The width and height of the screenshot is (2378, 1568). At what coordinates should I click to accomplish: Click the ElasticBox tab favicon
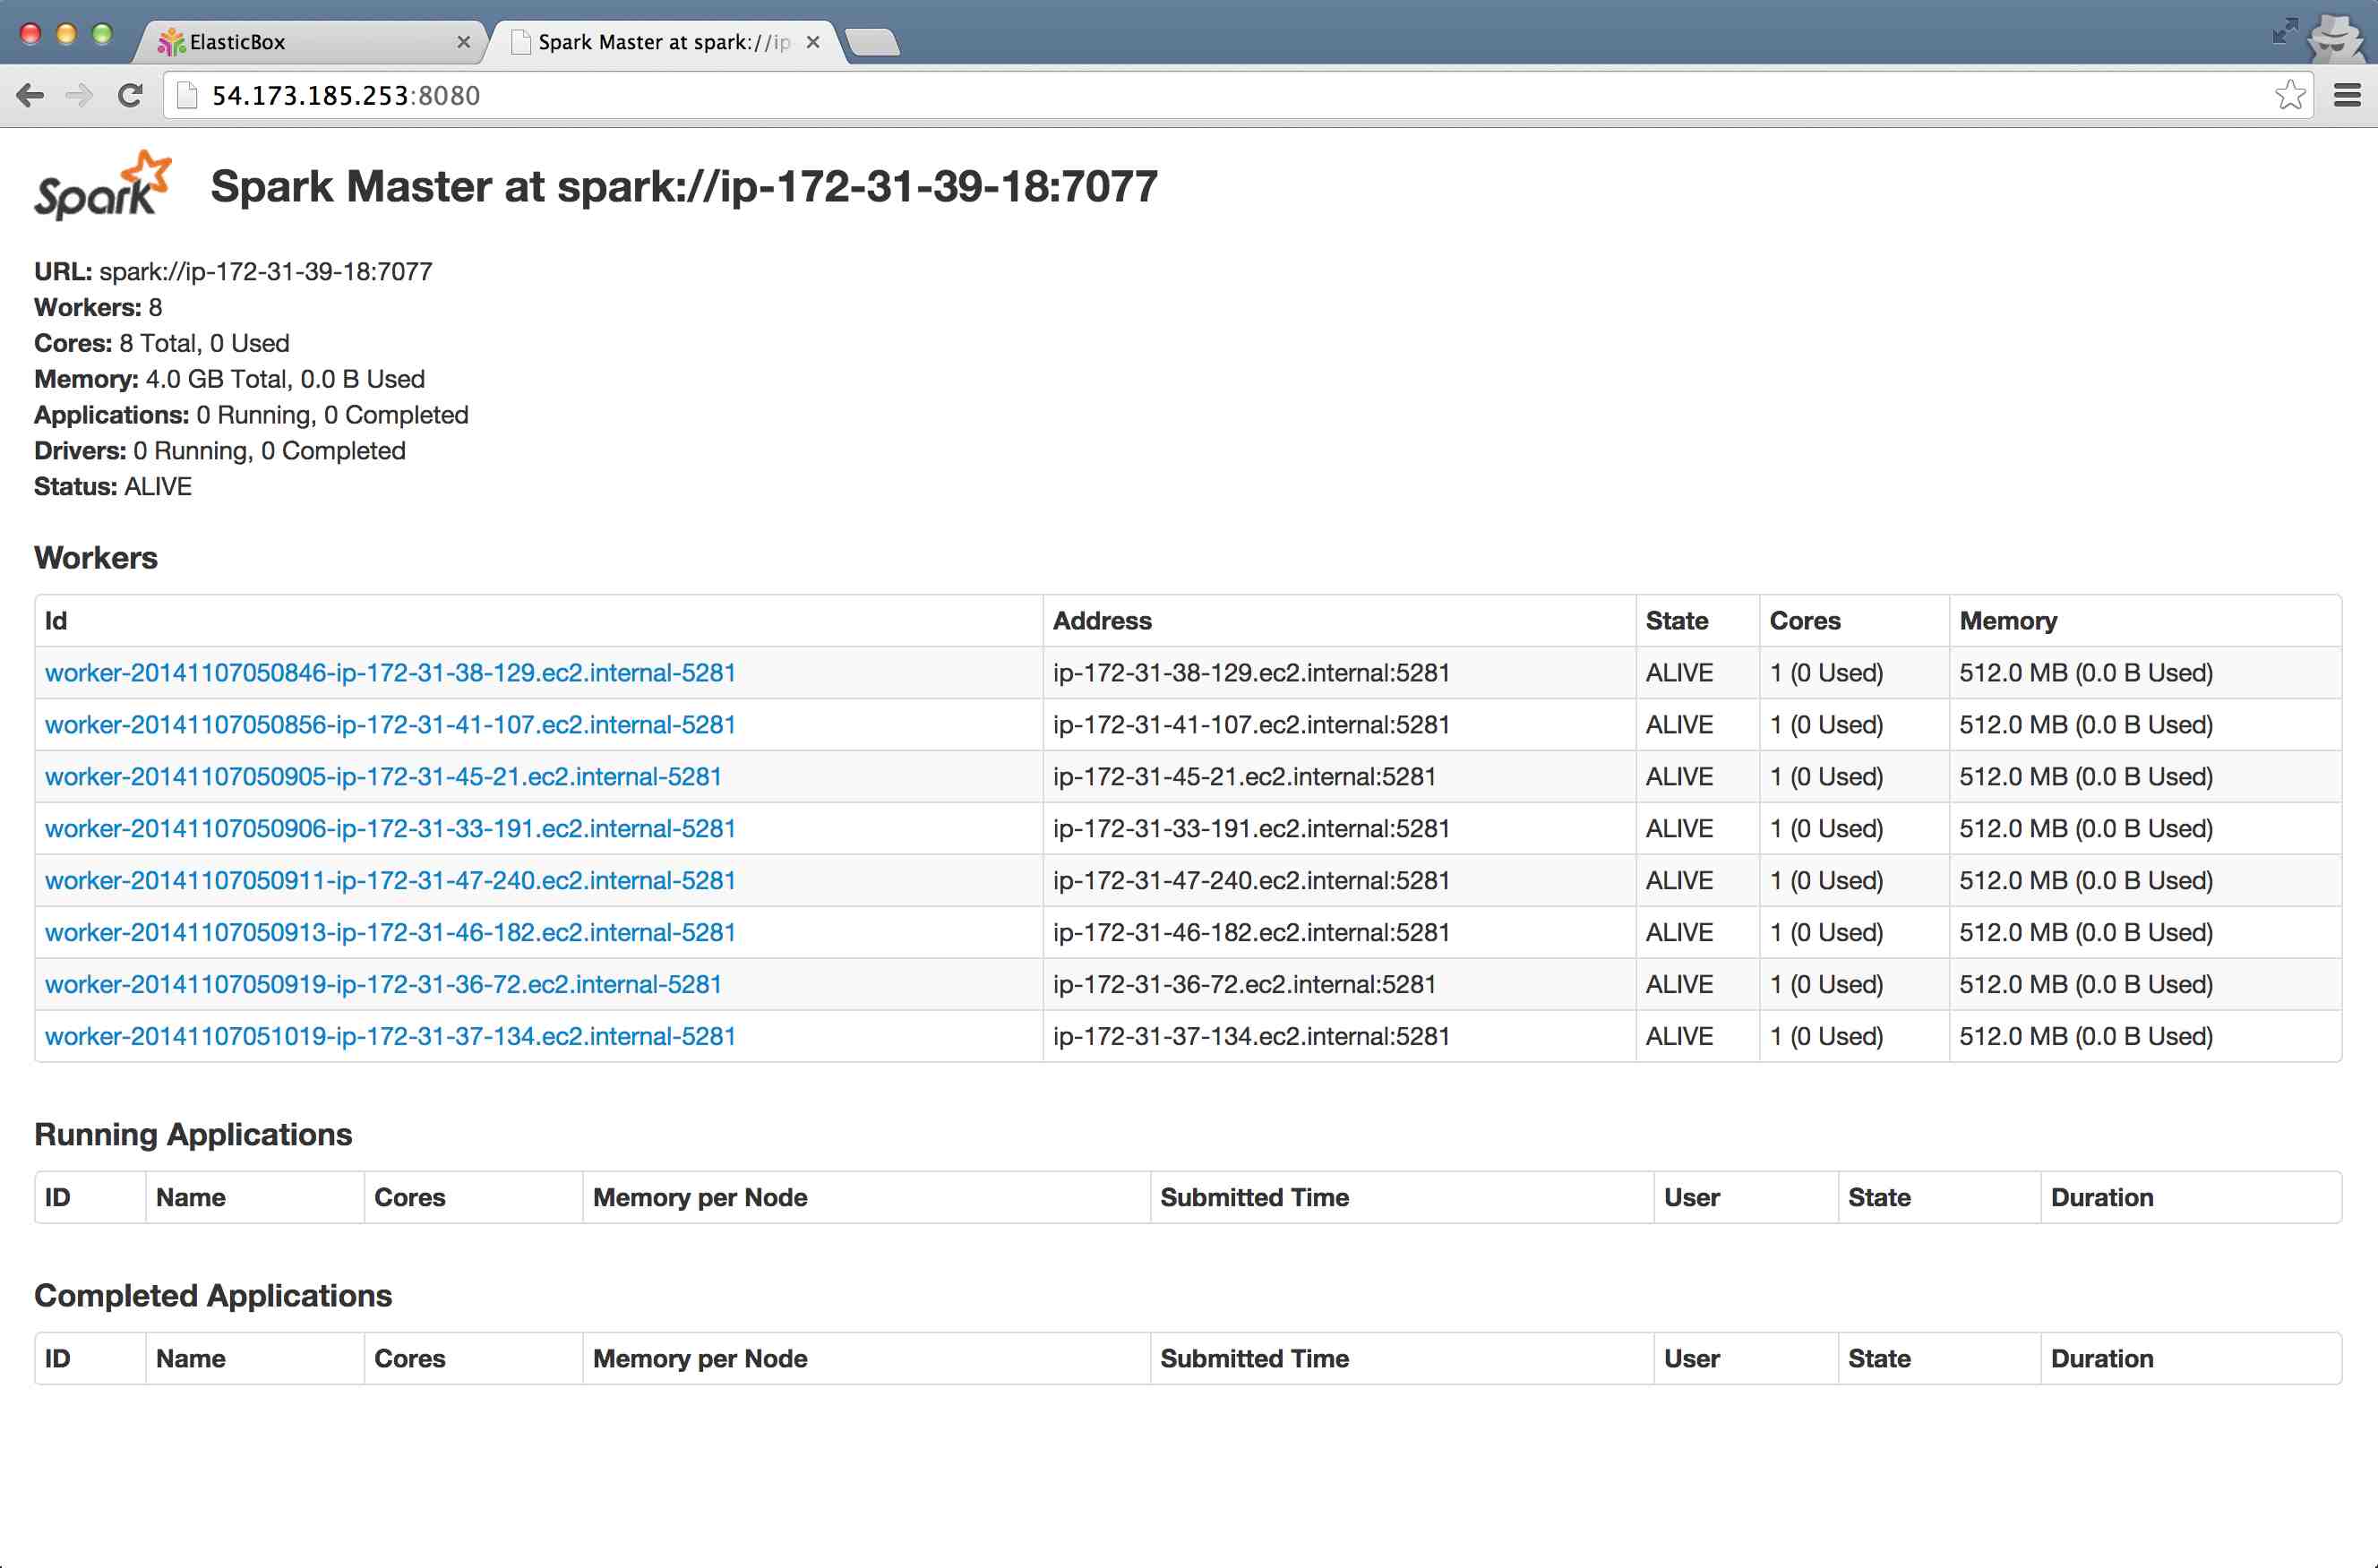(172, 42)
